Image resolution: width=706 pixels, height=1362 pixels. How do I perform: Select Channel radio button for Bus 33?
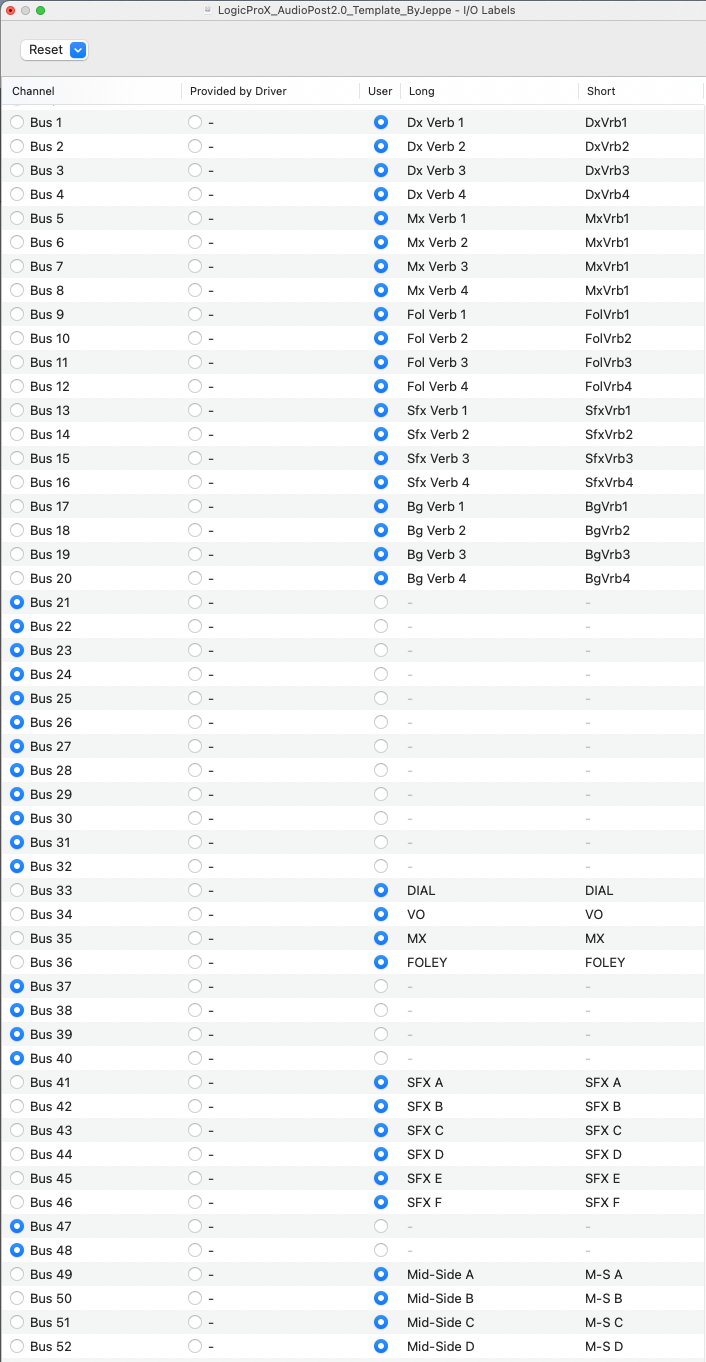[17, 890]
